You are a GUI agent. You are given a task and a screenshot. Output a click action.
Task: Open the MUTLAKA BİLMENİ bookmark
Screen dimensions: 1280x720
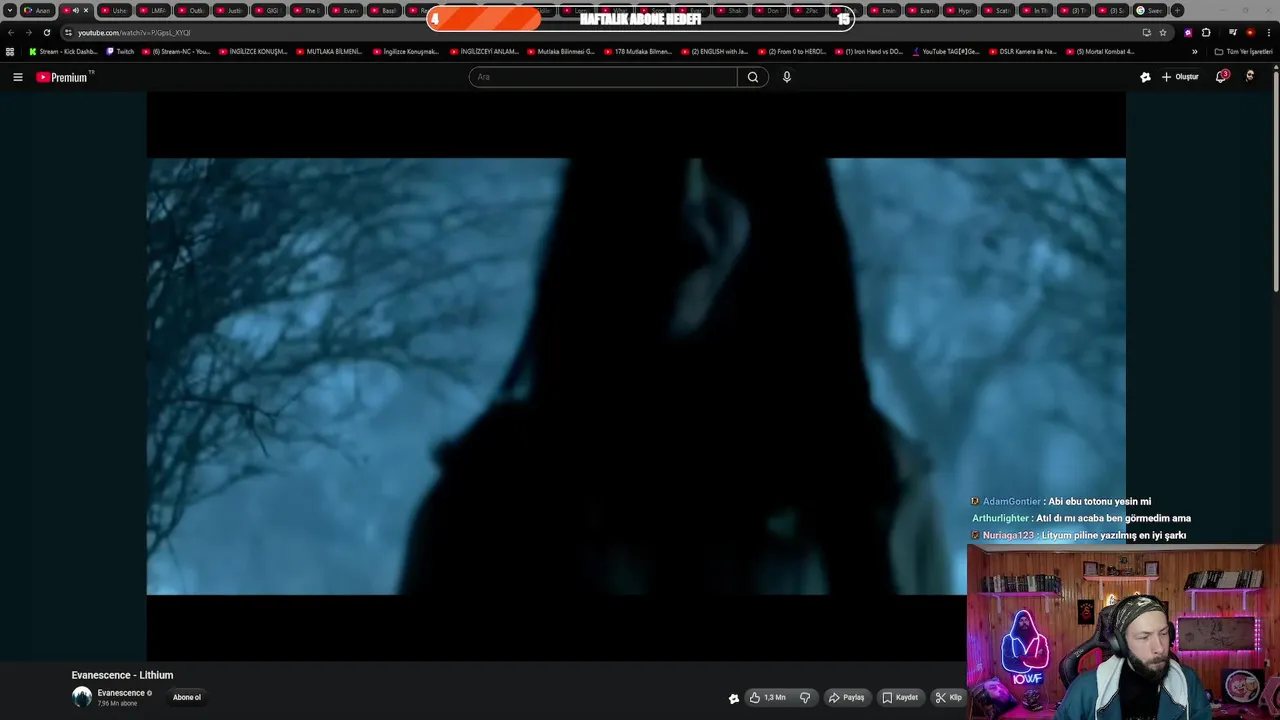(329, 51)
